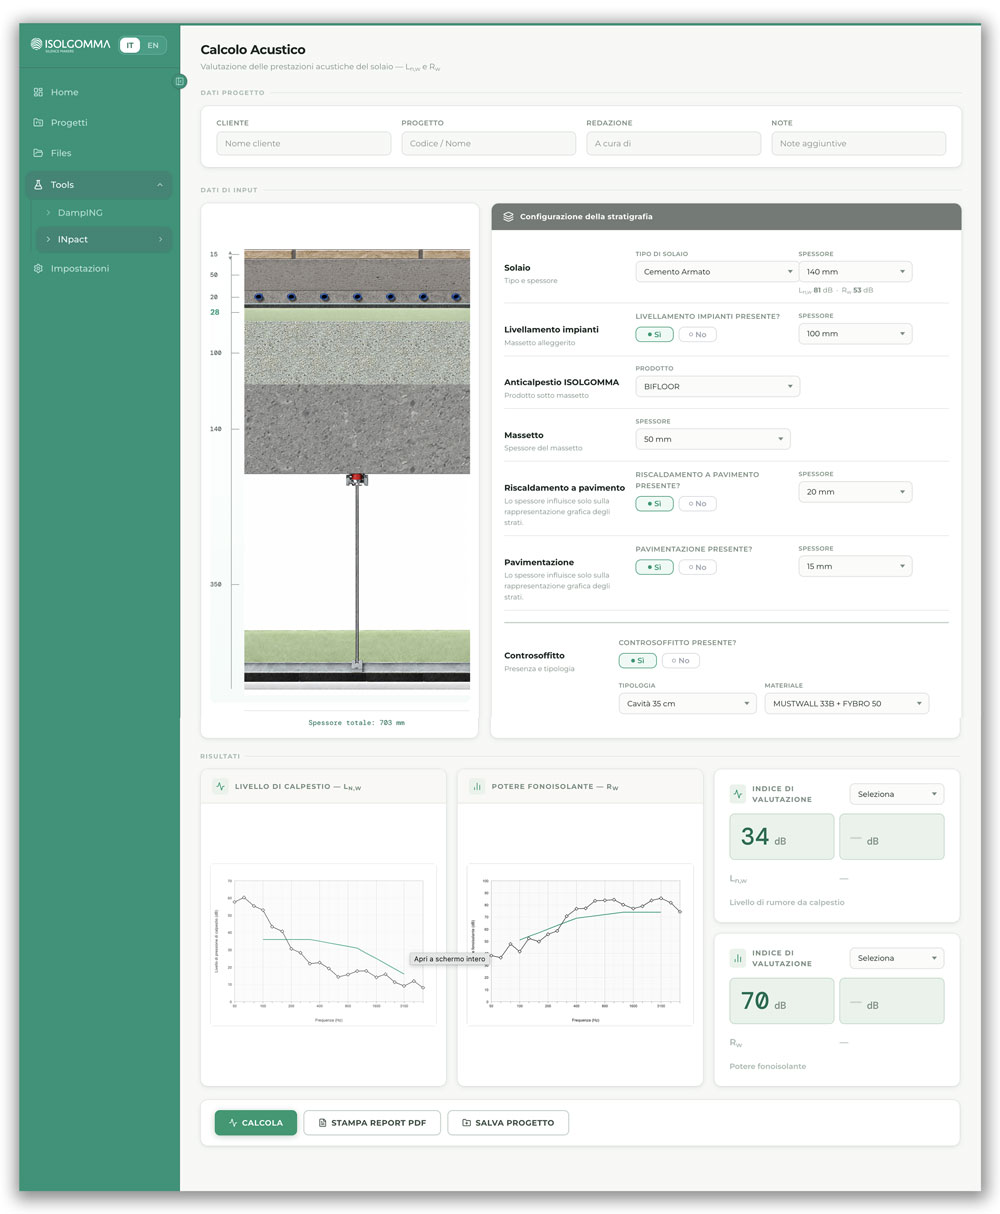Switch the language to EN
Screen dimensions: 1000x1214
pyautogui.click(x=153, y=45)
